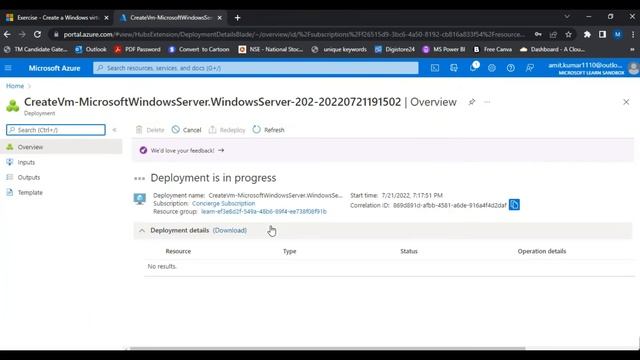
Task: Focus the left menu Search (Ctrl+/) box
Action: click(56, 130)
